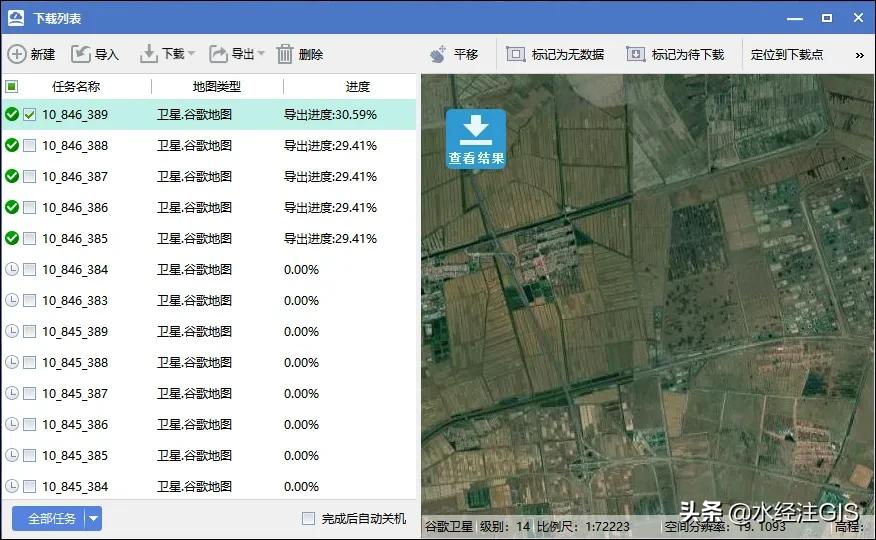This screenshot has width=876, height=540.
Task: Enable 完成后自动关机 checkbox
Action: click(x=308, y=519)
